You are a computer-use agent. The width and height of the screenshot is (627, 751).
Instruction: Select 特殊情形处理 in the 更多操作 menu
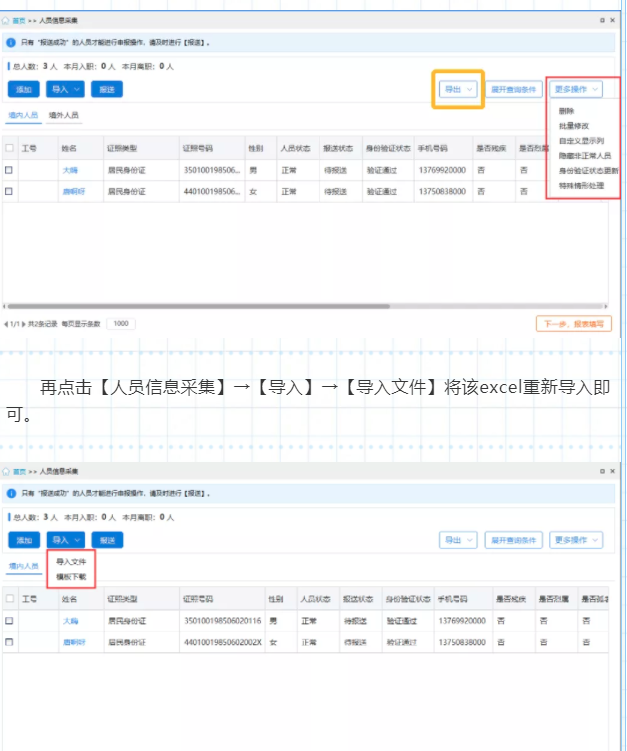[582, 186]
